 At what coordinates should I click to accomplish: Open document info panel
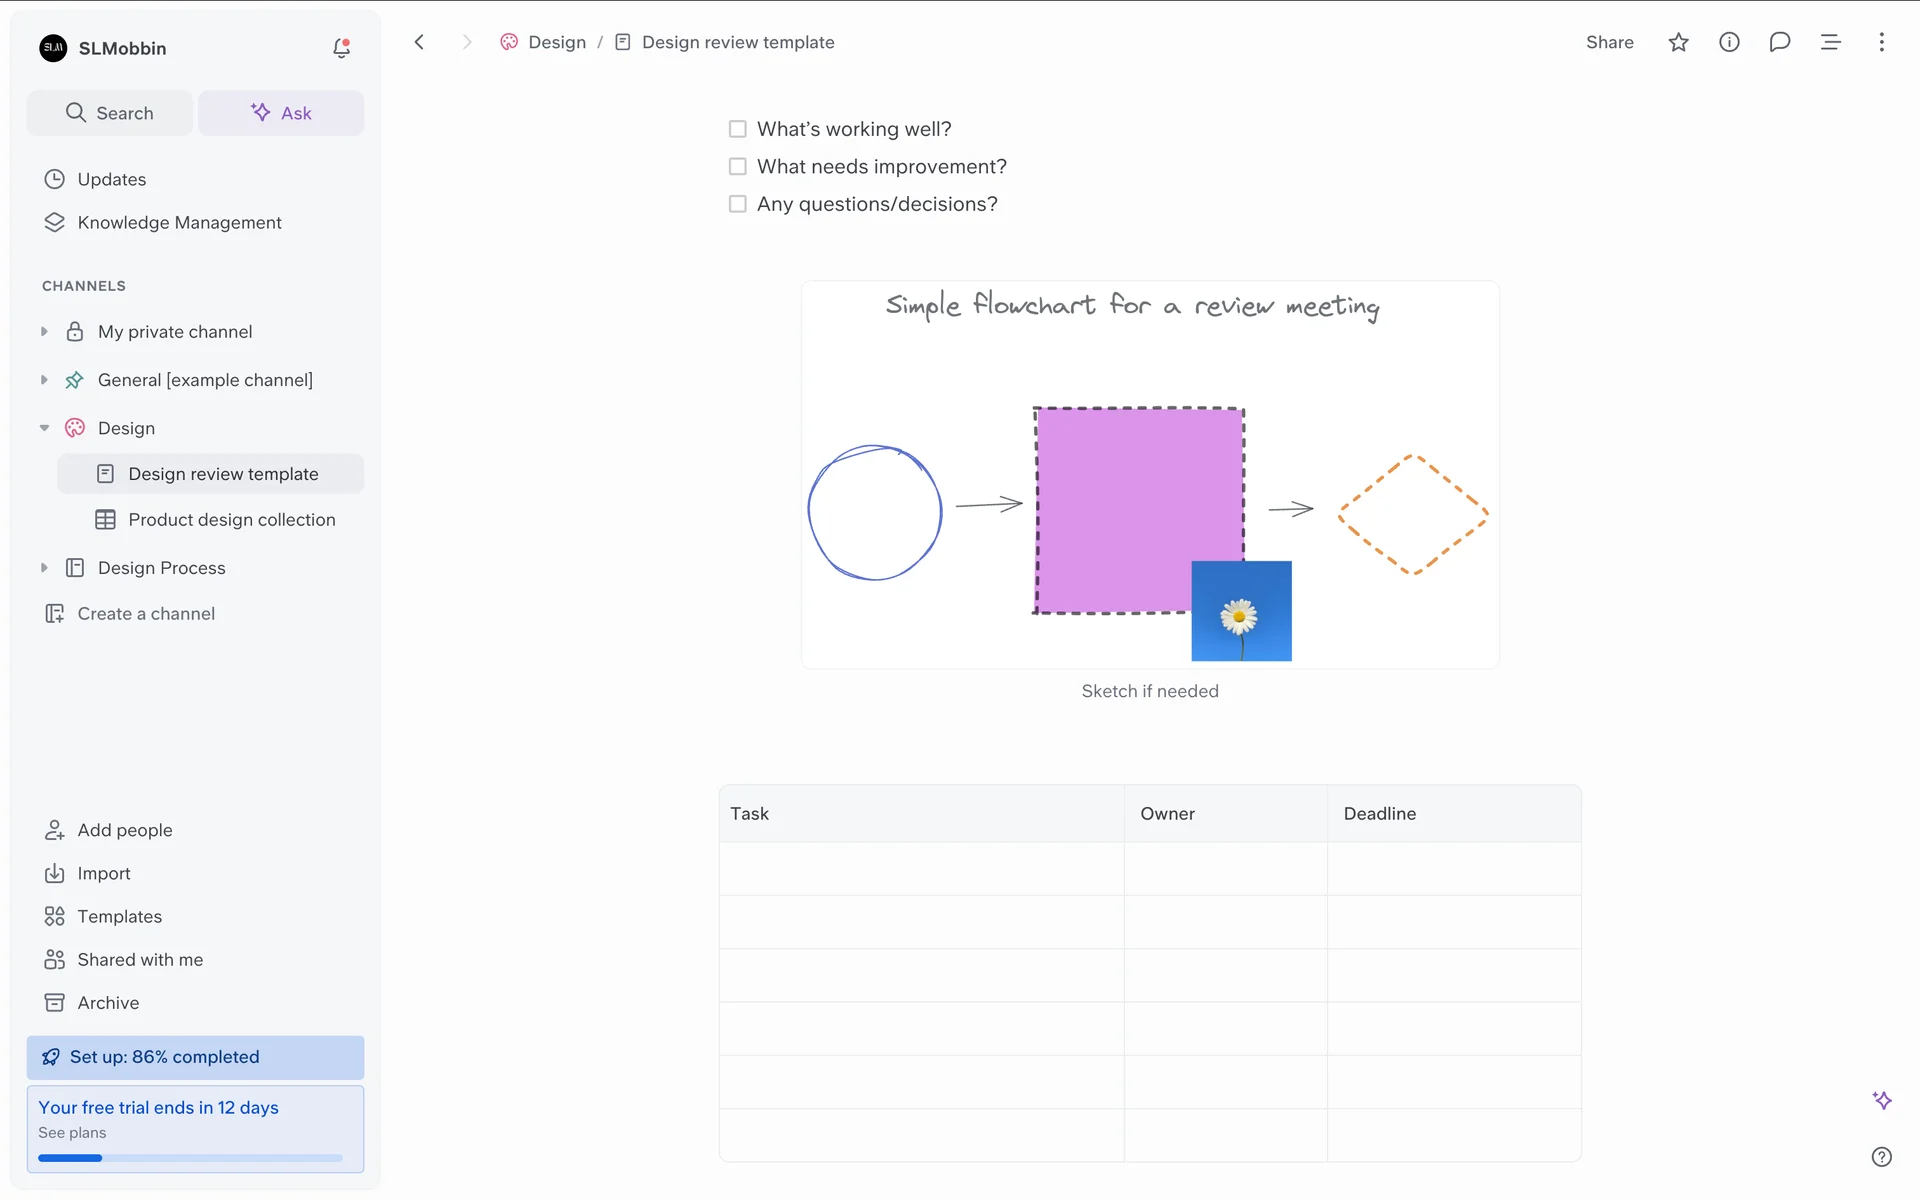pos(1729,42)
